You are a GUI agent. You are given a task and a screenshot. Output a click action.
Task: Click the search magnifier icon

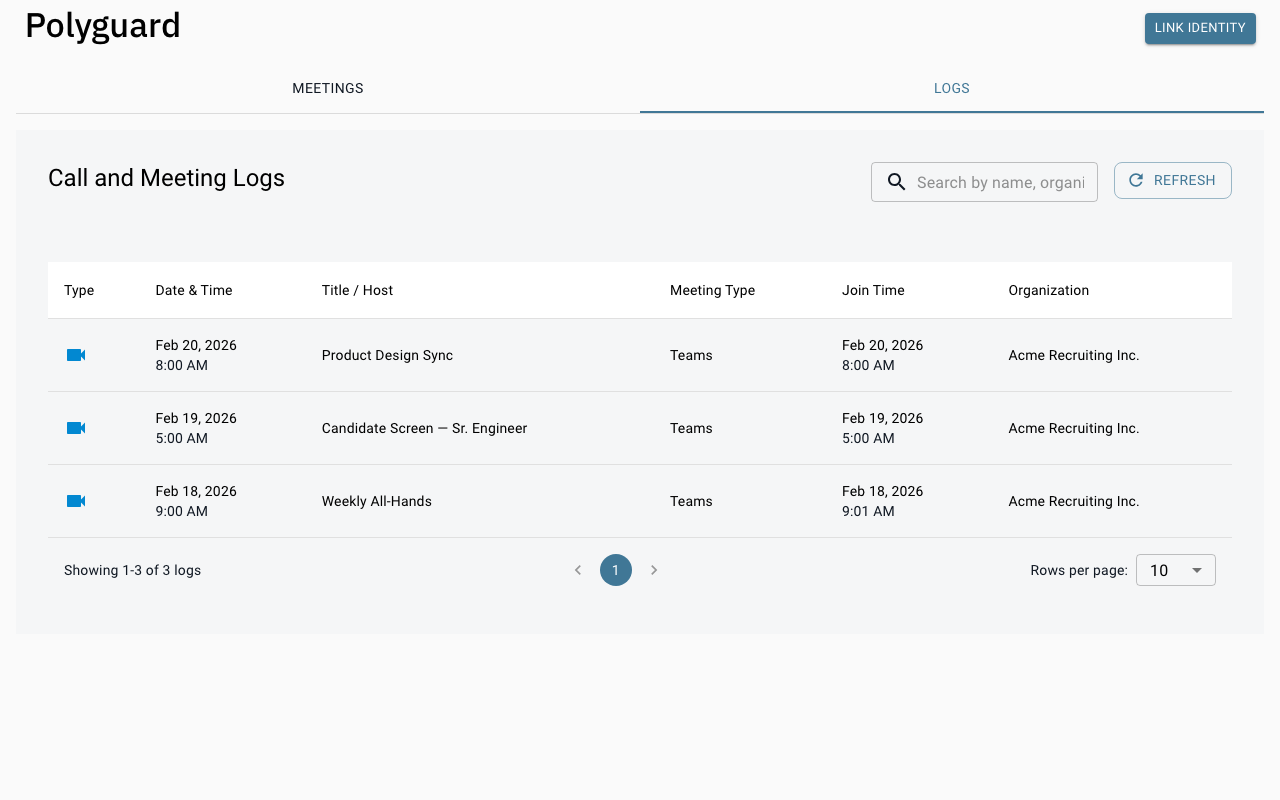point(896,182)
